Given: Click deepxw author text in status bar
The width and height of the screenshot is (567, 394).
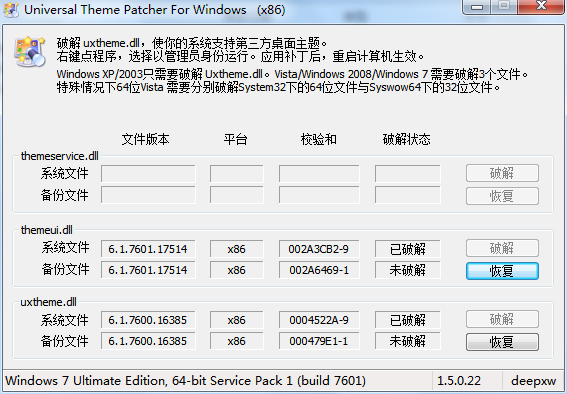Looking at the screenshot, I should click(x=533, y=381).
